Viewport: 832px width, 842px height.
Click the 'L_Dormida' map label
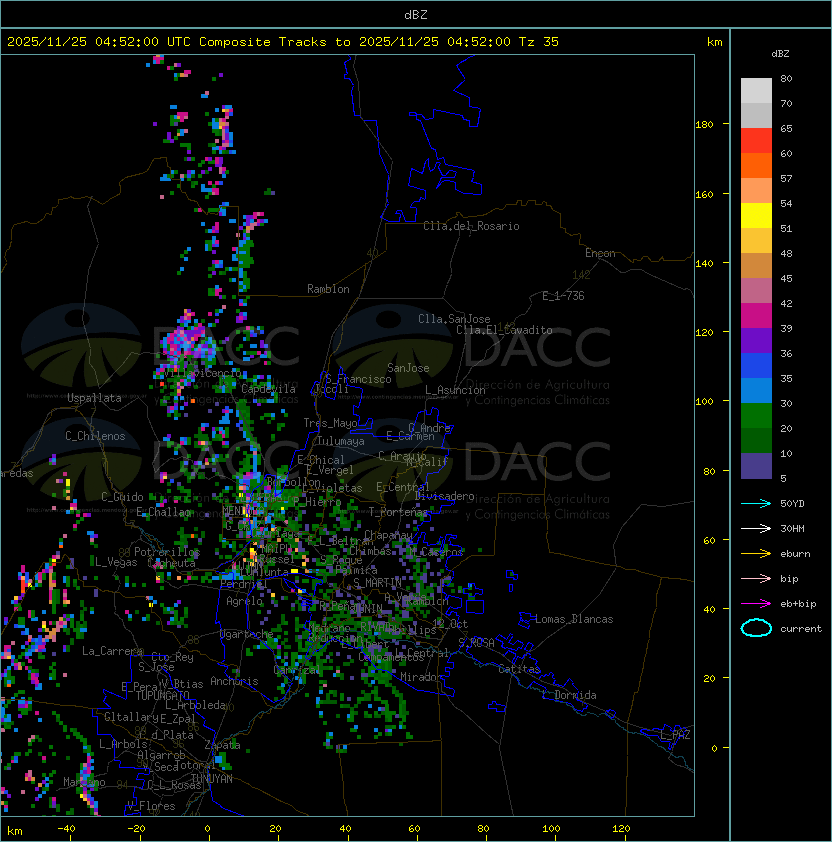point(569,695)
